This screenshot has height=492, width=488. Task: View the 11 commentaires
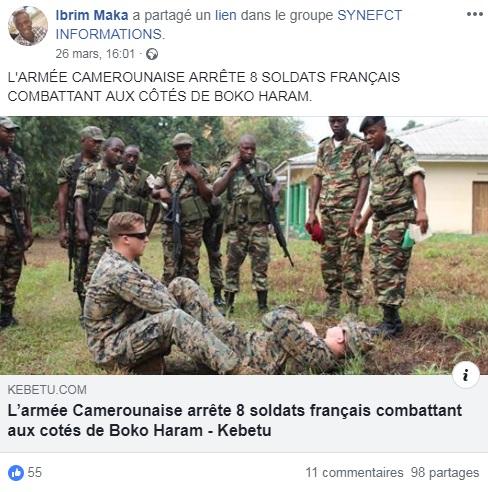click(354, 473)
